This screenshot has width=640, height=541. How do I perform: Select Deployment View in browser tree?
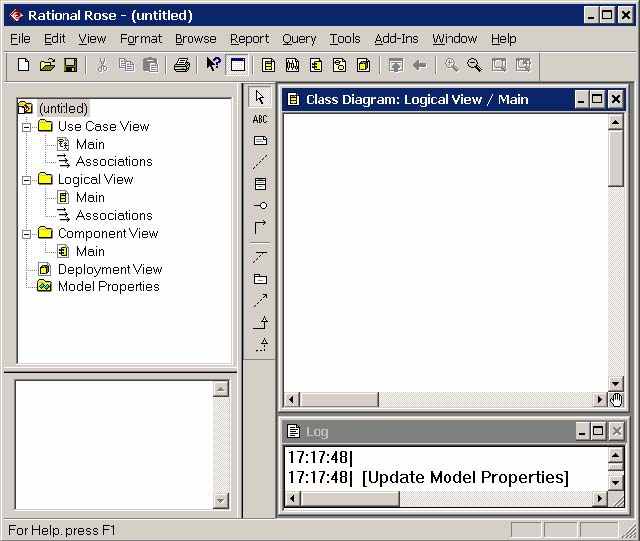pos(110,269)
